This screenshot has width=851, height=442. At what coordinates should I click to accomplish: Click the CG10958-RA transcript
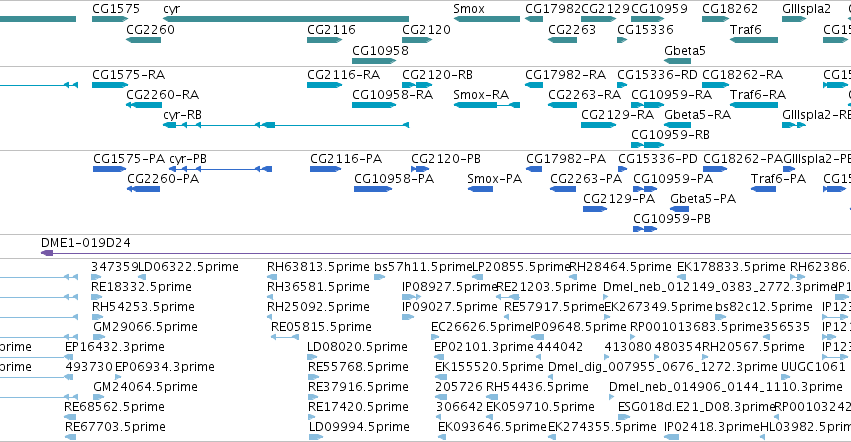pyautogui.click(x=374, y=105)
